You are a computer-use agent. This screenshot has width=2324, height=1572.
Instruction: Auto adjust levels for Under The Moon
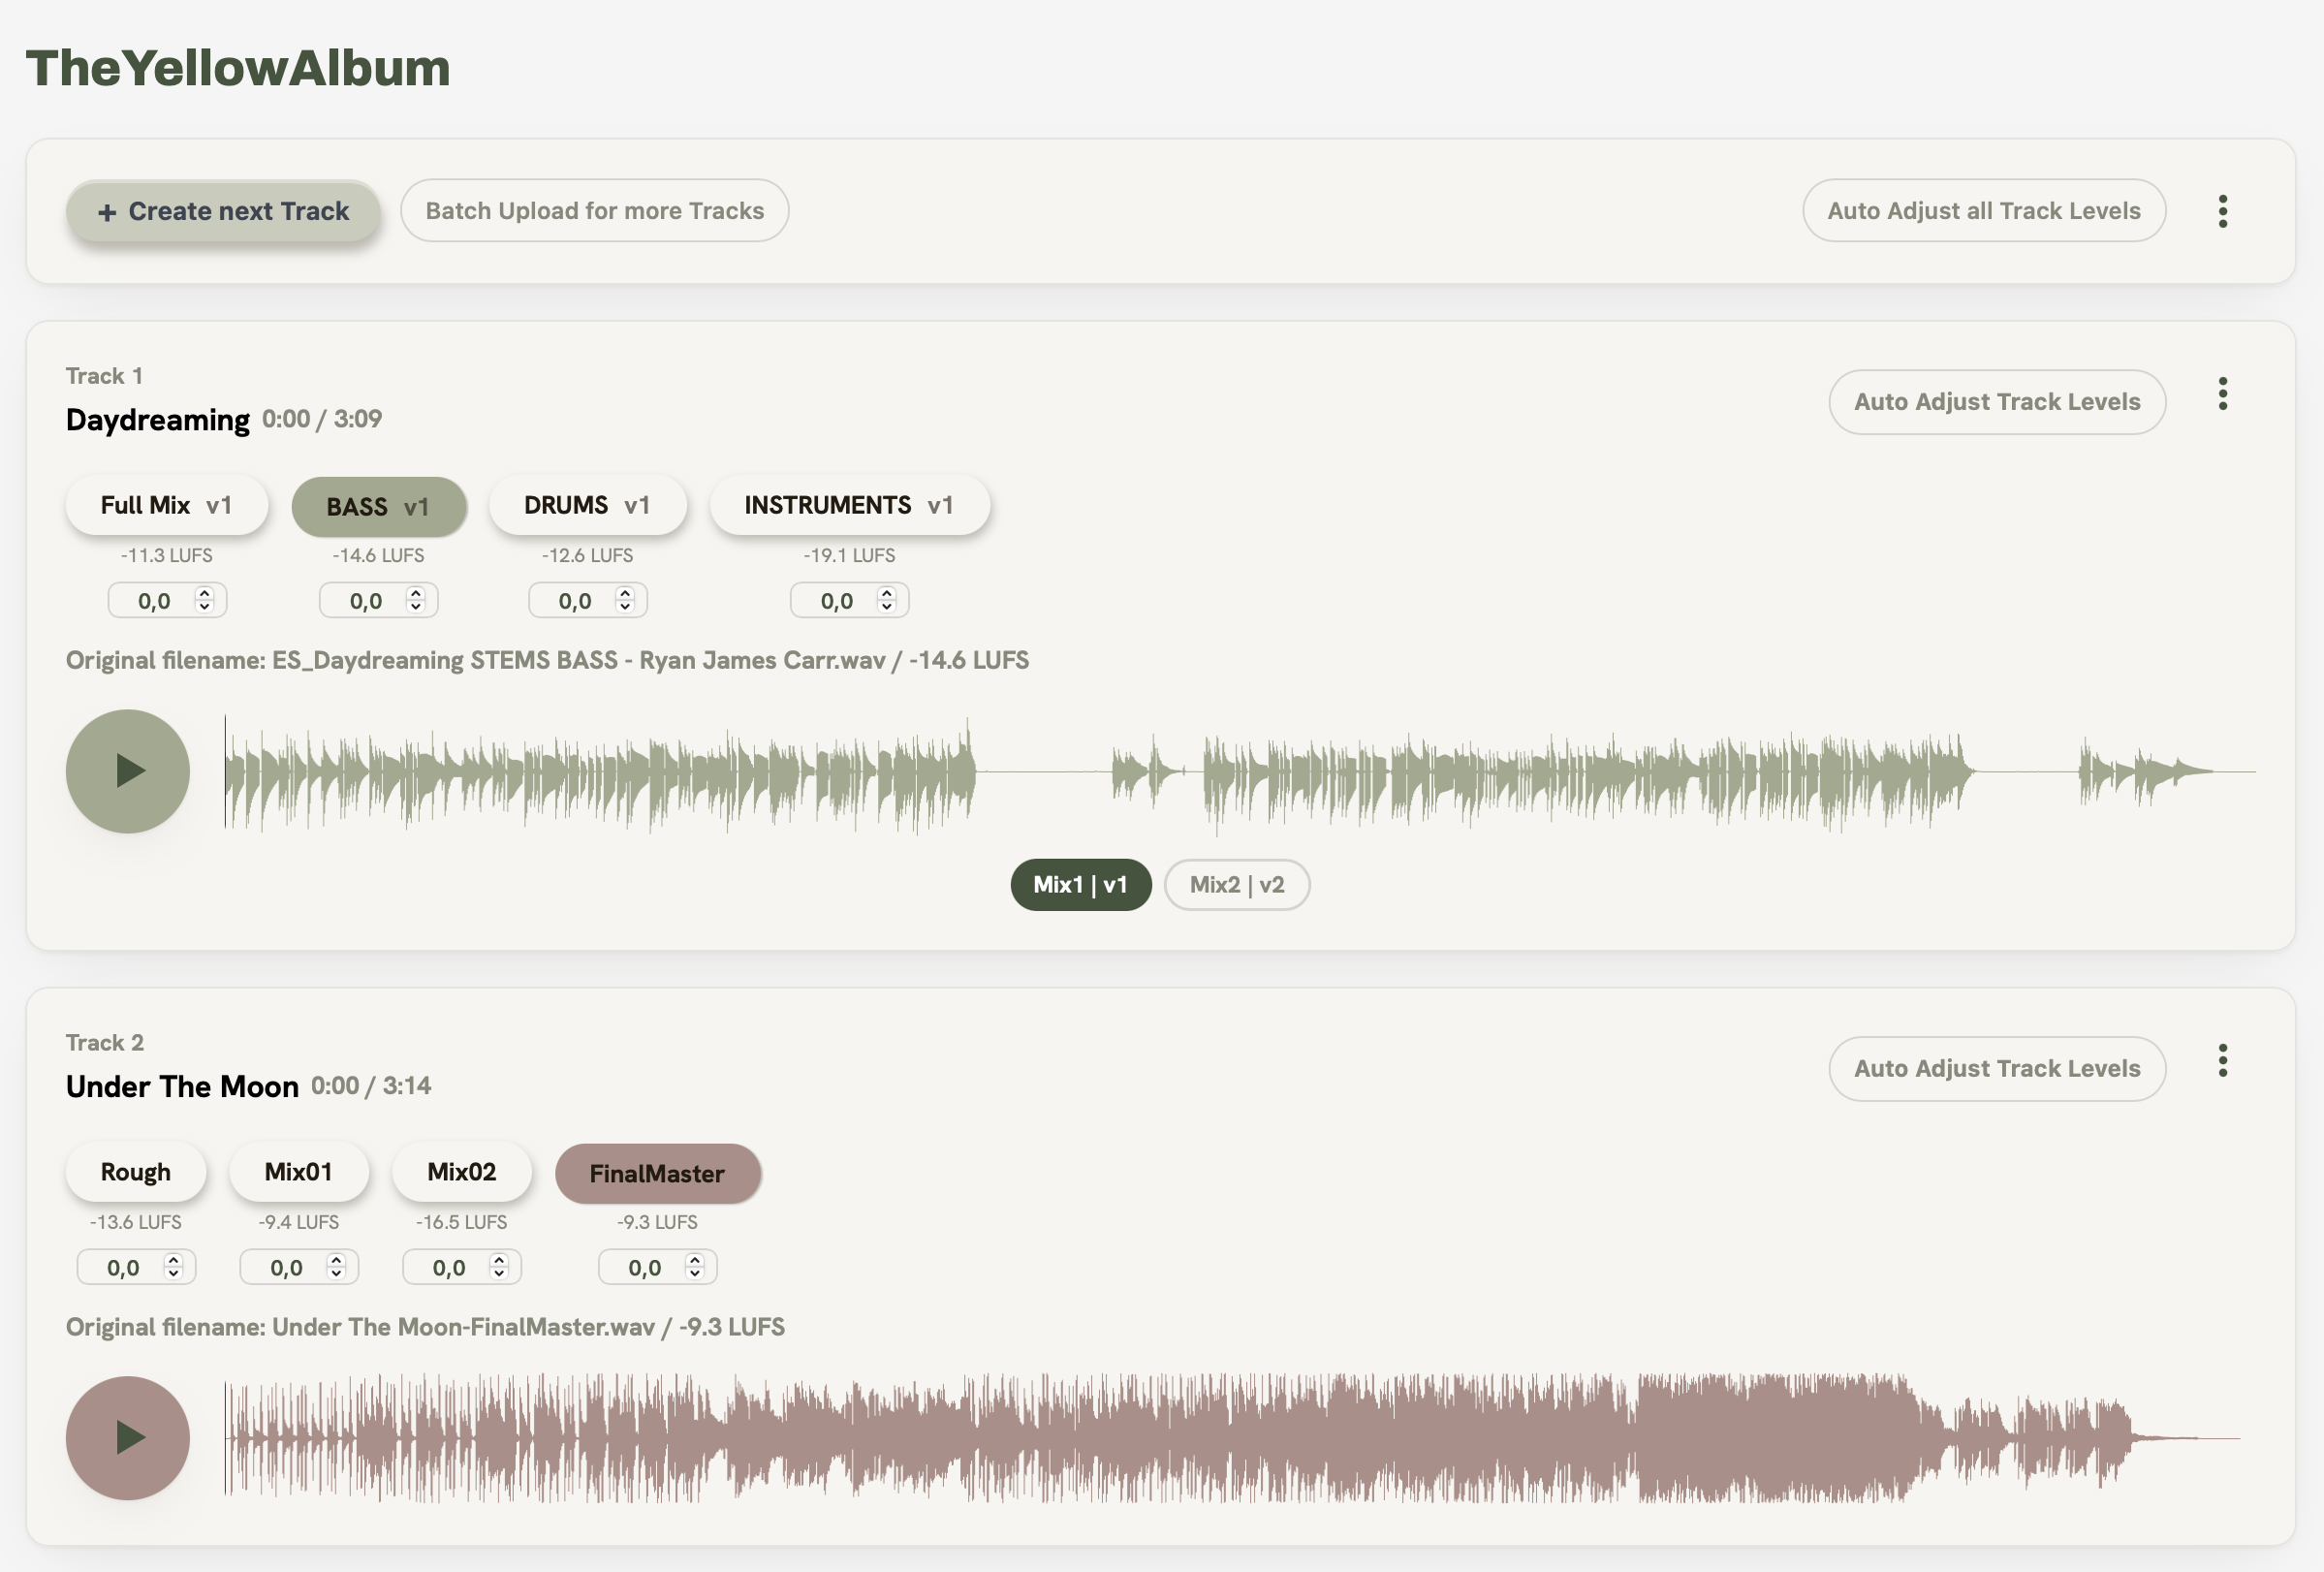[1997, 1069]
